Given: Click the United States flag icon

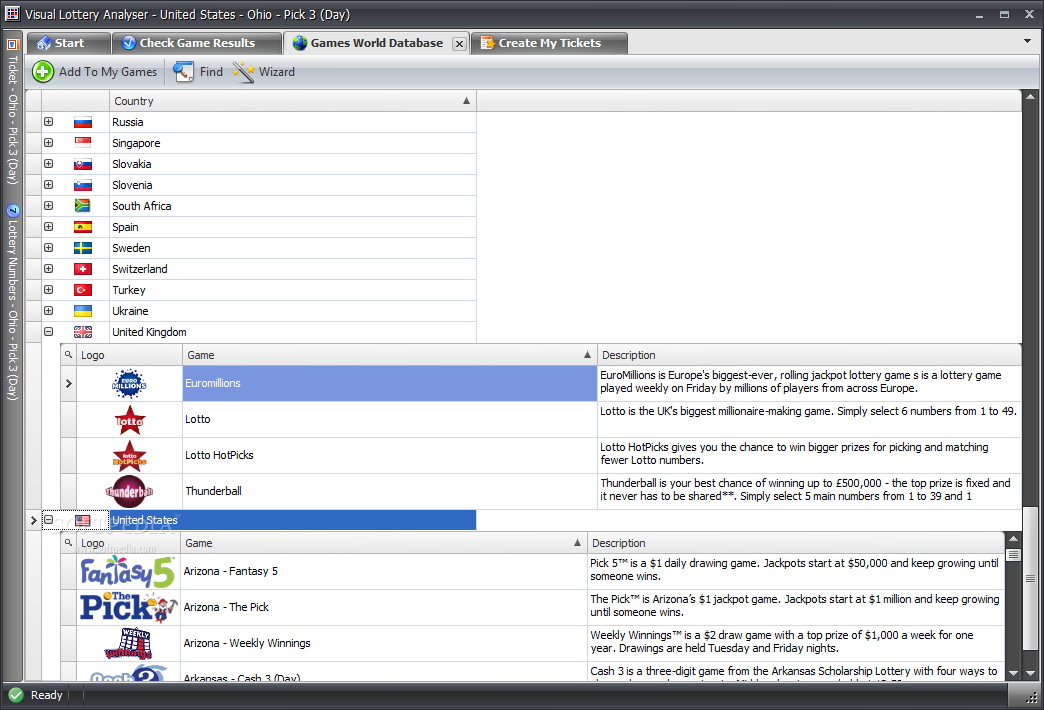Looking at the screenshot, I should click(83, 520).
